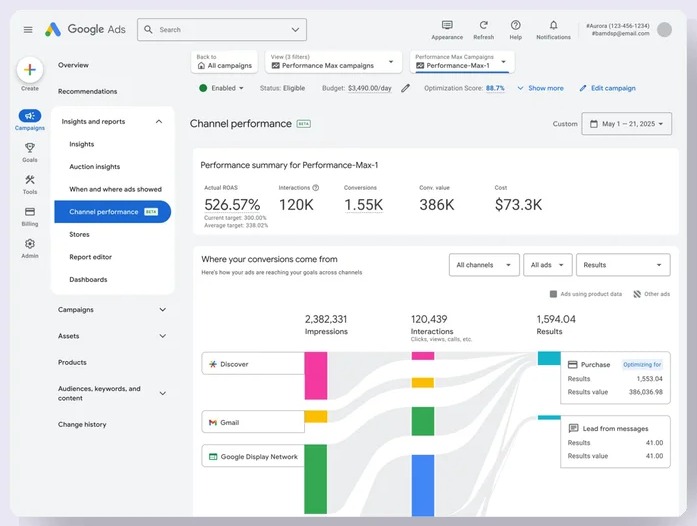The height and width of the screenshot is (526, 697).
Task: Open the Appearance settings icon
Action: click(447, 25)
